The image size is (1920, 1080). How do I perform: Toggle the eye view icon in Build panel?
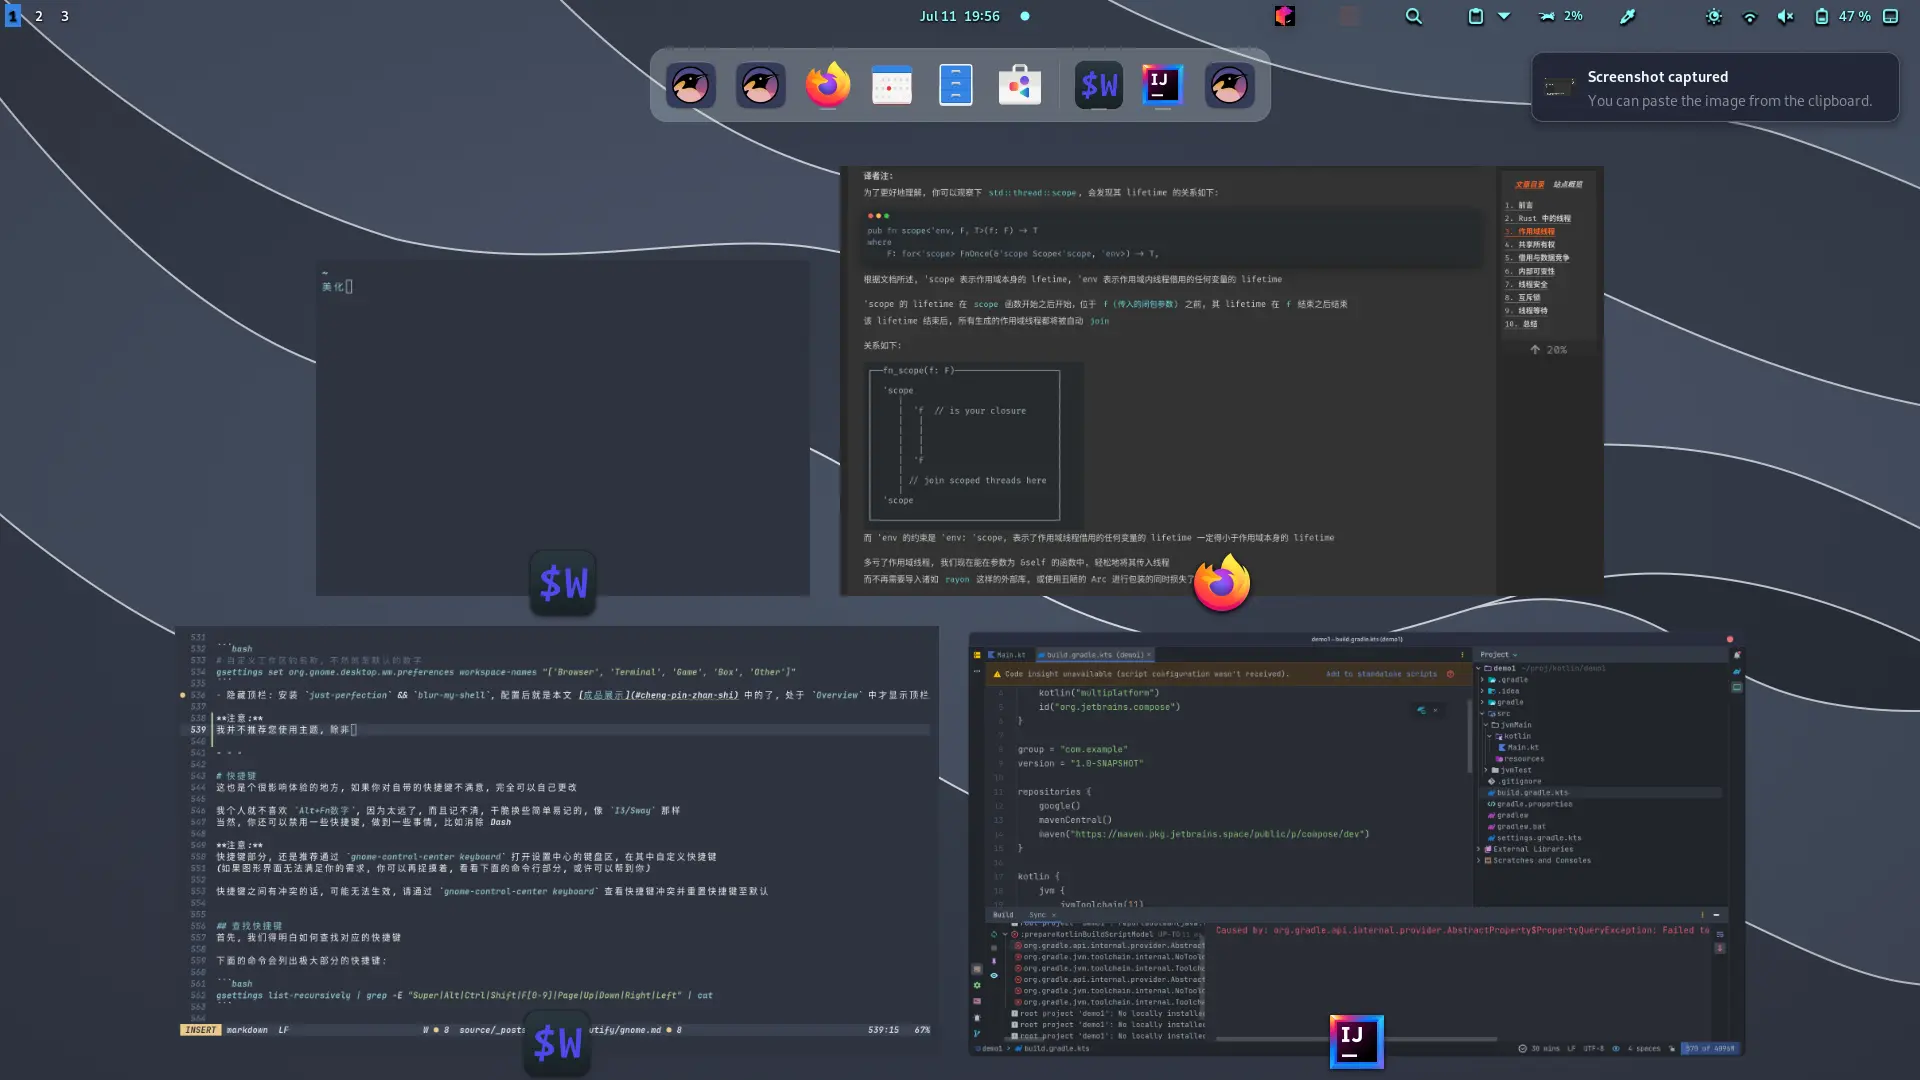[994, 975]
